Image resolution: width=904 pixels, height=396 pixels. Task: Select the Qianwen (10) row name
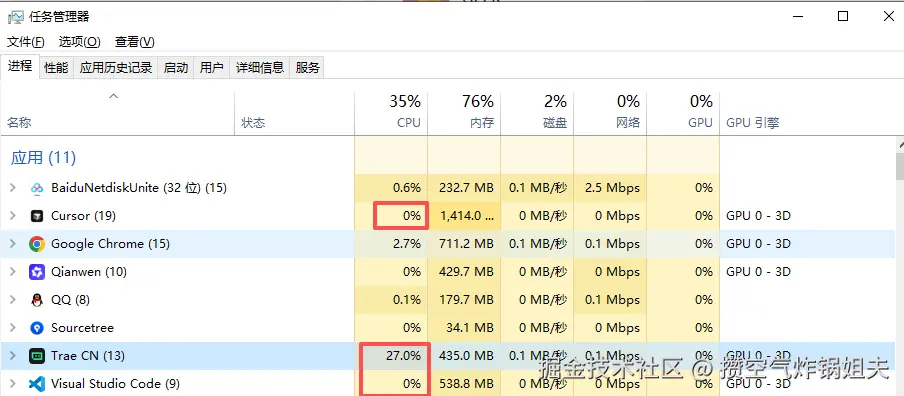(89, 272)
